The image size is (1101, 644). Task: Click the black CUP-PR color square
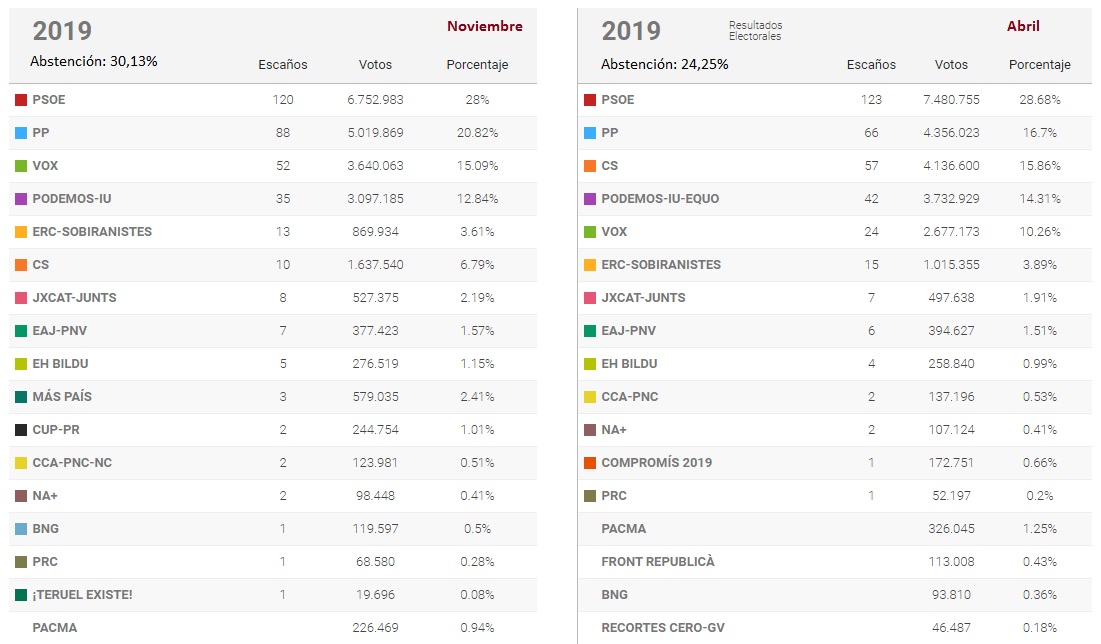click(21, 430)
